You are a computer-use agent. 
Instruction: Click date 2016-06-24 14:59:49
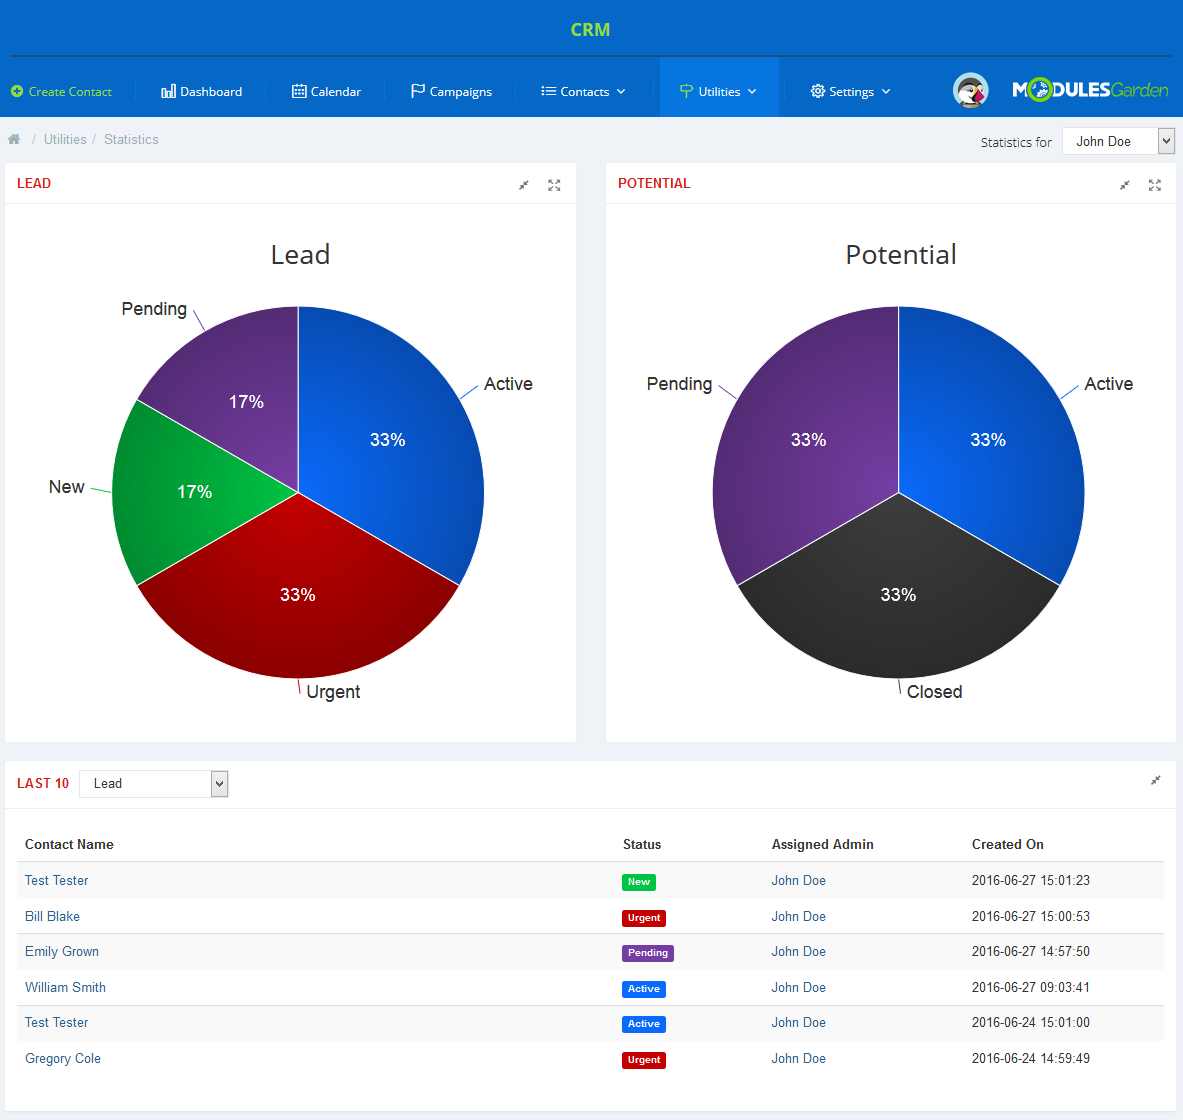[x=1031, y=1058]
